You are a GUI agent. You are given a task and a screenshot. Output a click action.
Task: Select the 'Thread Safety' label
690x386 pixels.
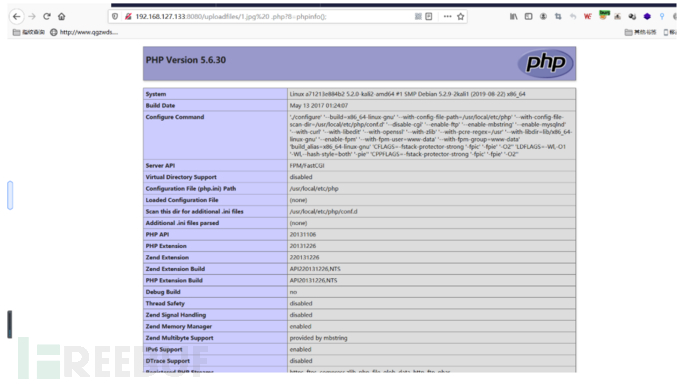pos(165,303)
